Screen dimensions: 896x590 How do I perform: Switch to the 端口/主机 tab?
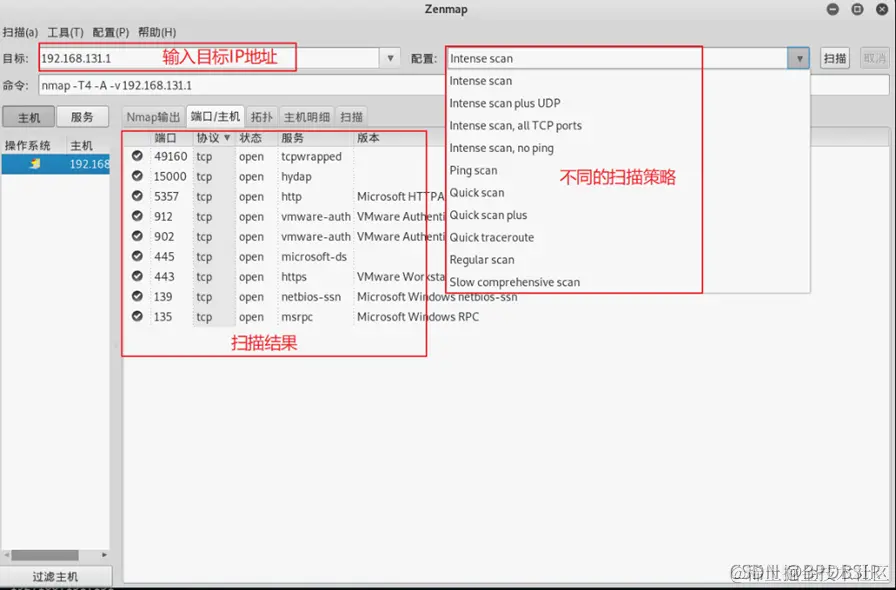[215, 117]
